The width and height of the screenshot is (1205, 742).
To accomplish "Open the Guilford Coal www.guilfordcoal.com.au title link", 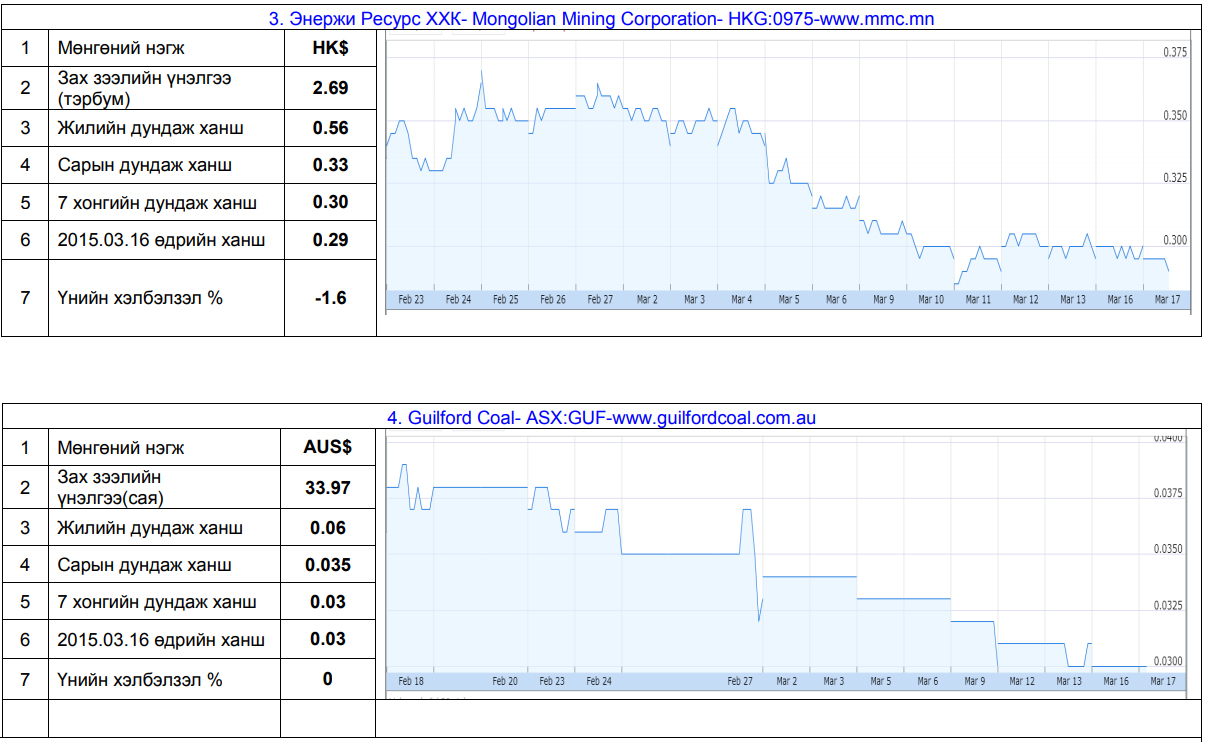I will [x=602, y=418].
